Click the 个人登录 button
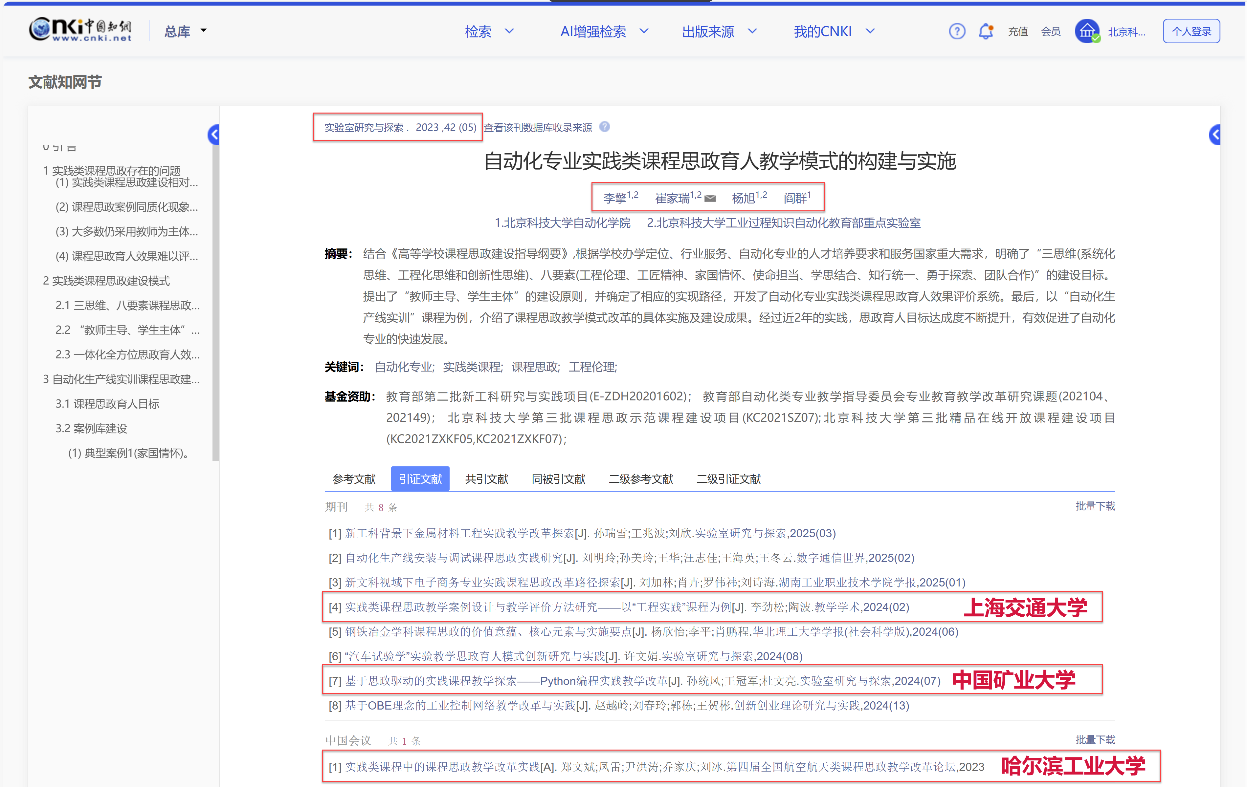The image size is (1247, 787). point(1191,31)
